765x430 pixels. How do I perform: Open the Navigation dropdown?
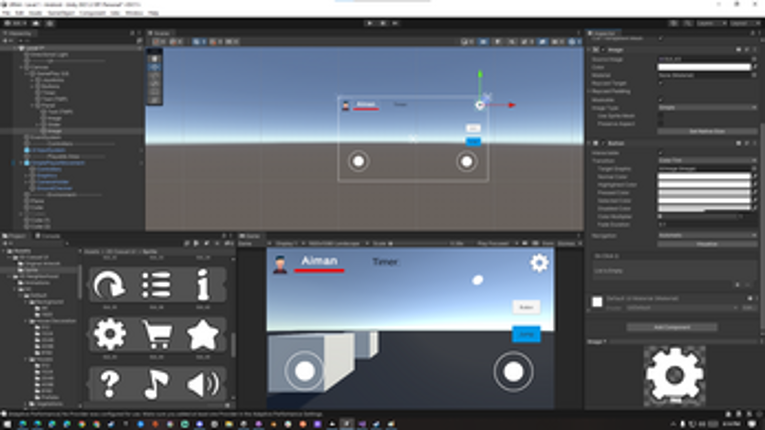pyautogui.click(x=707, y=235)
